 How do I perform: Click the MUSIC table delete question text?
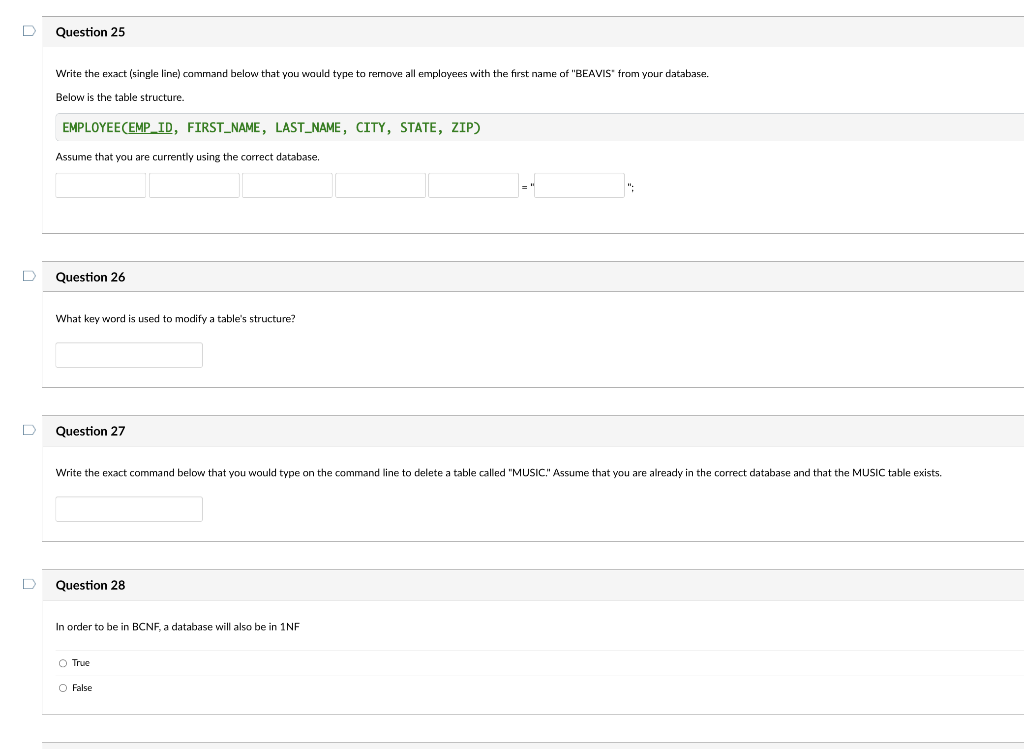(498, 473)
